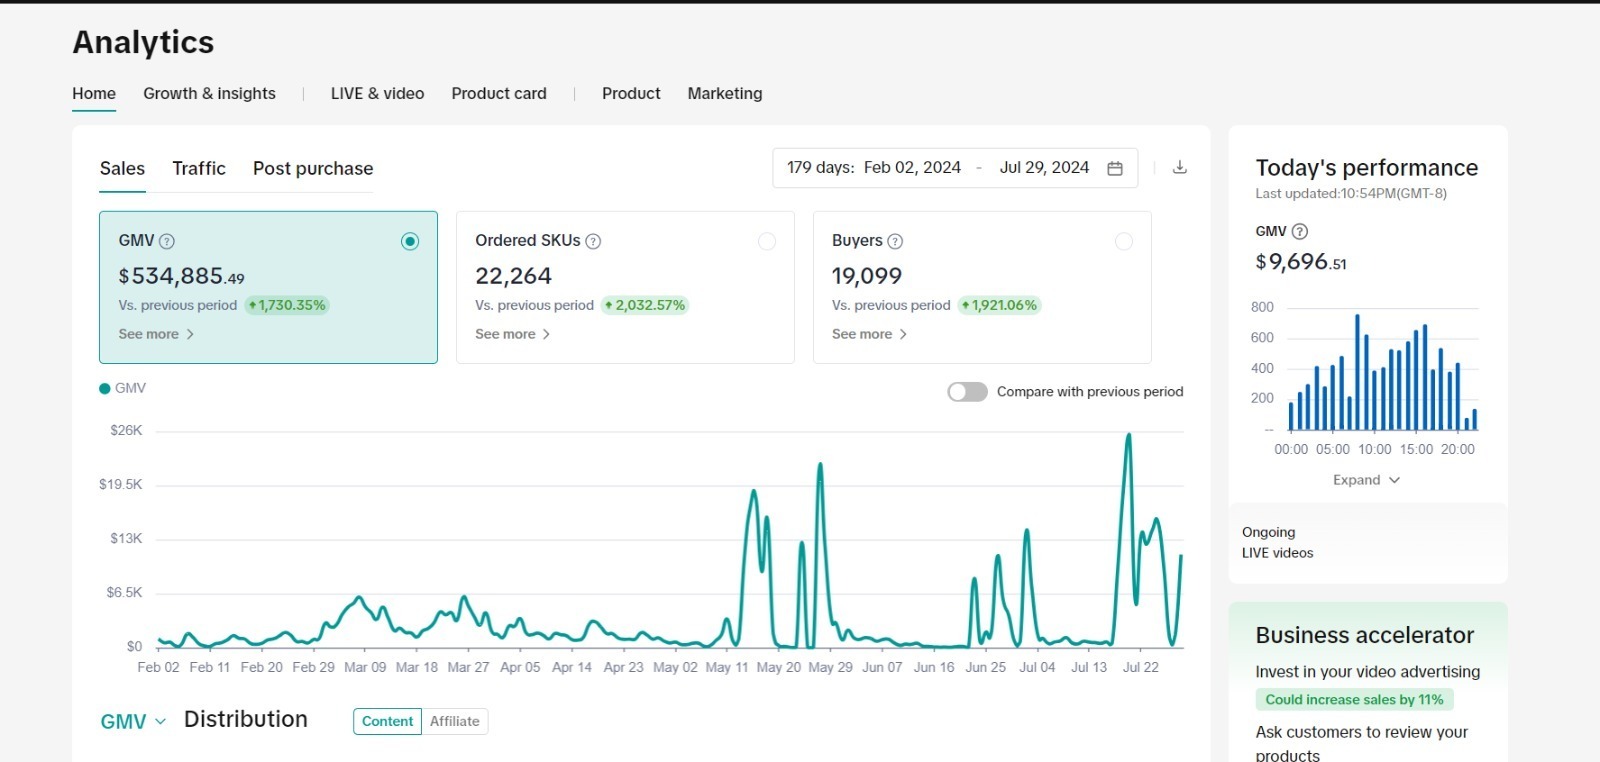Switch to the Traffic tab
1600x762 pixels.
(x=199, y=169)
